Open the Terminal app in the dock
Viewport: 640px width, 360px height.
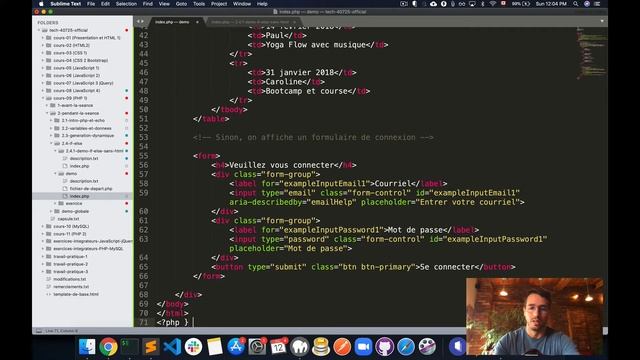tap(129, 347)
